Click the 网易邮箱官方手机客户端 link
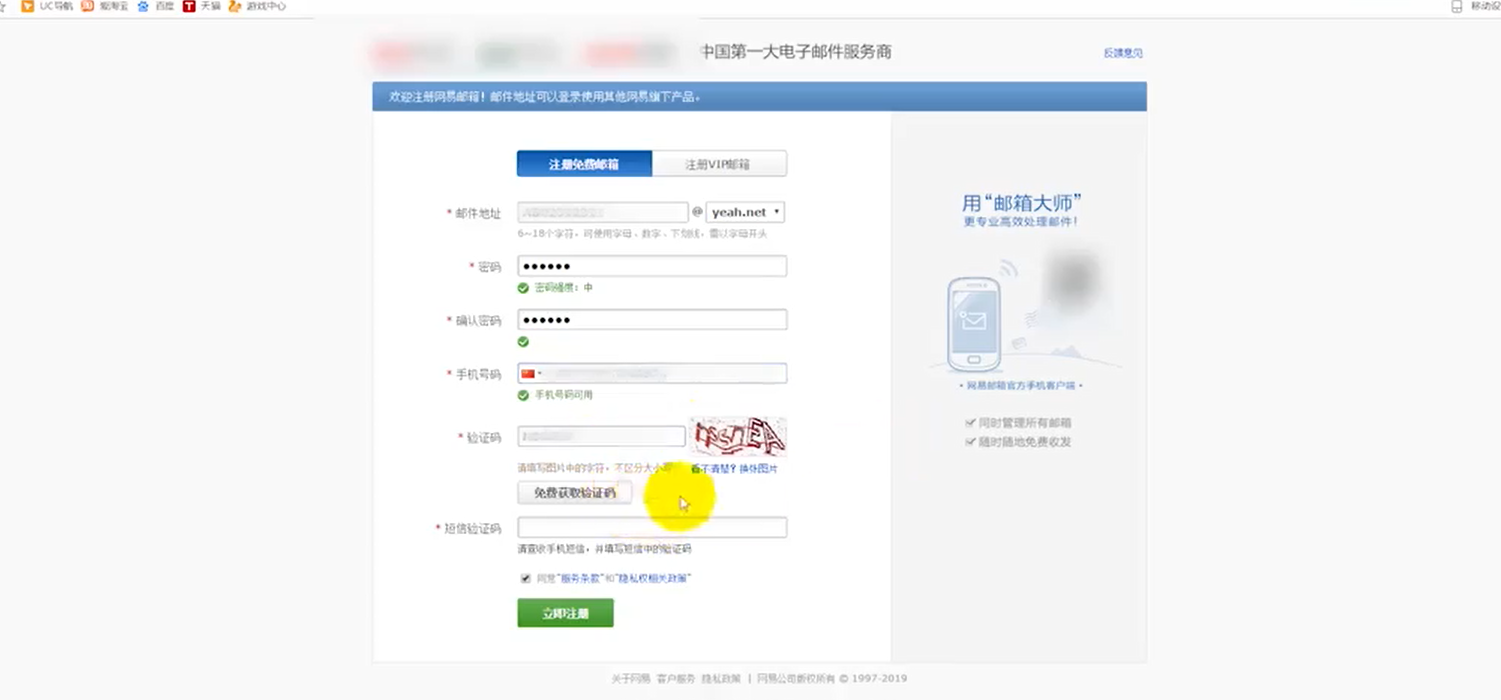Viewport: 1501px width, 700px height. pyautogui.click(x=1020, y=385)
